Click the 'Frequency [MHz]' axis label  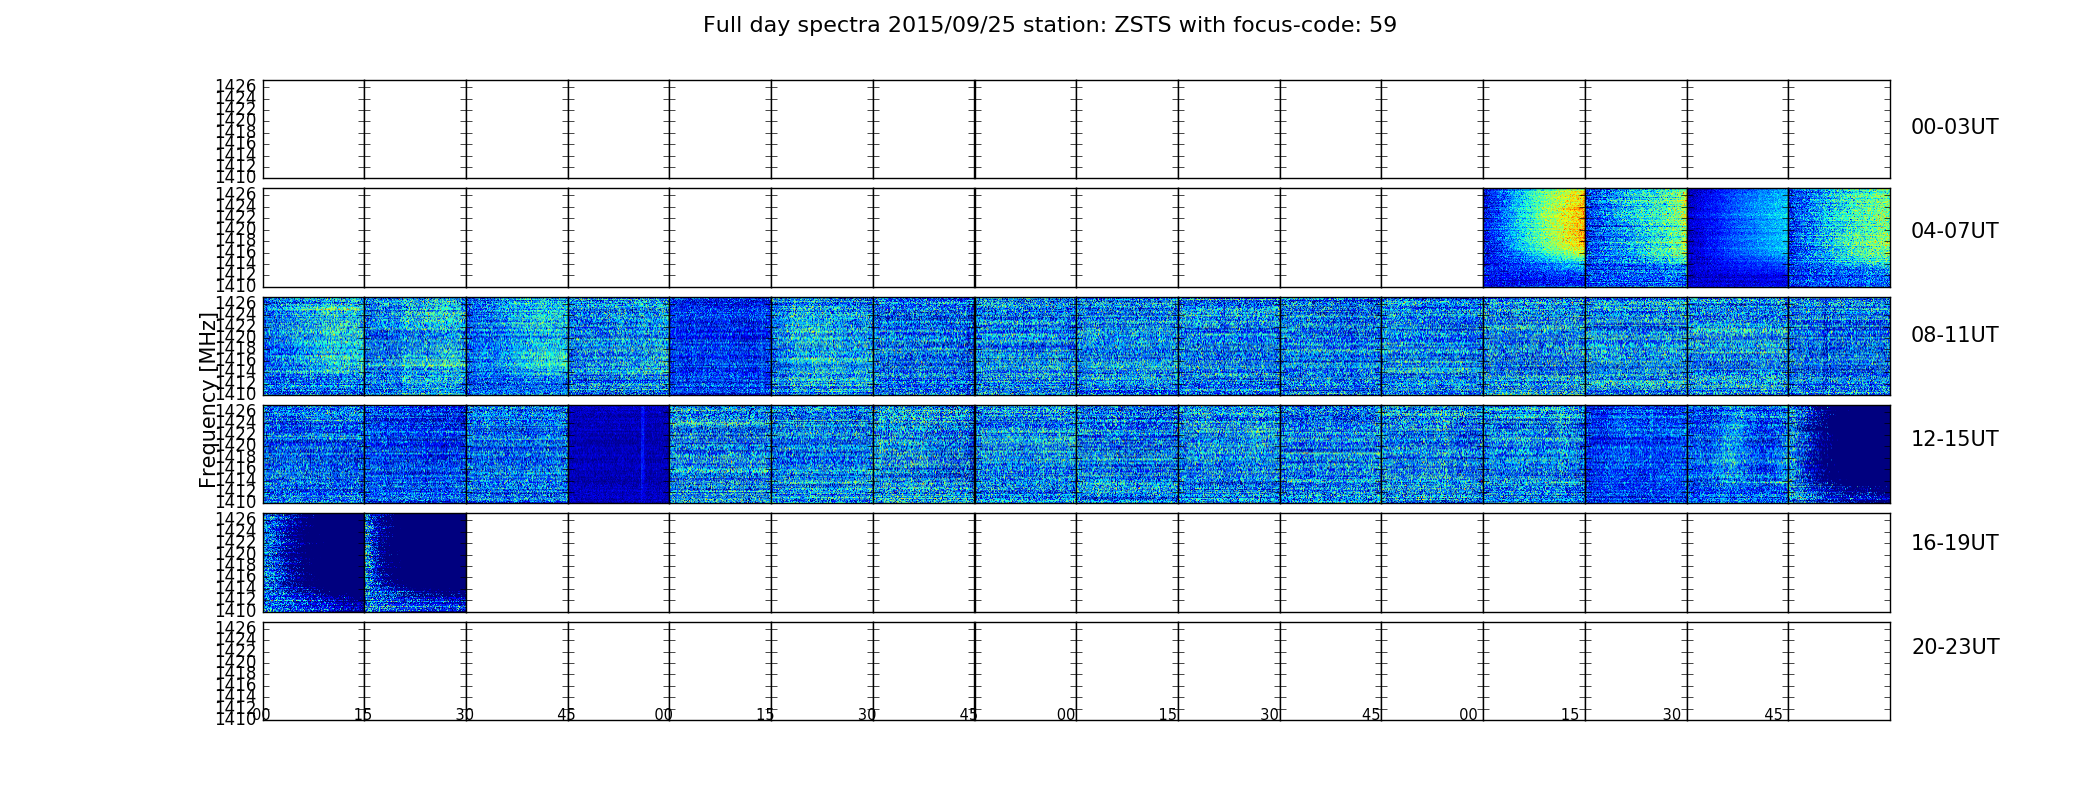207,400
